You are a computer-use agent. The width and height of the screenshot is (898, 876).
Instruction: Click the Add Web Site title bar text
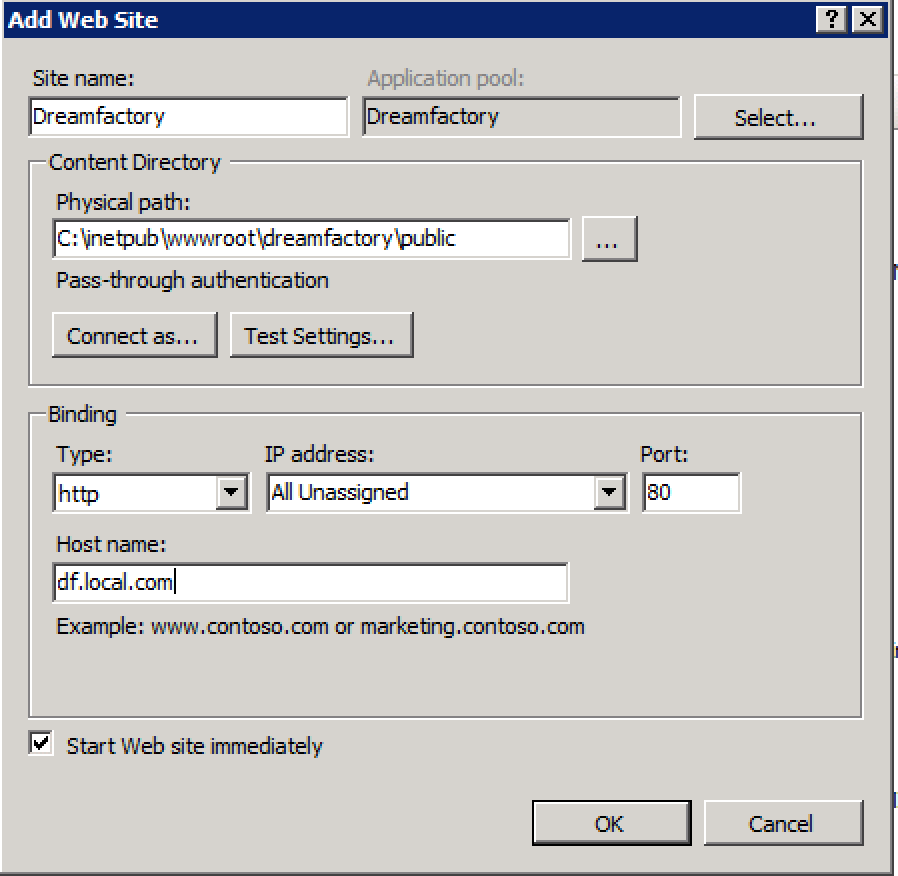[83, 20]
